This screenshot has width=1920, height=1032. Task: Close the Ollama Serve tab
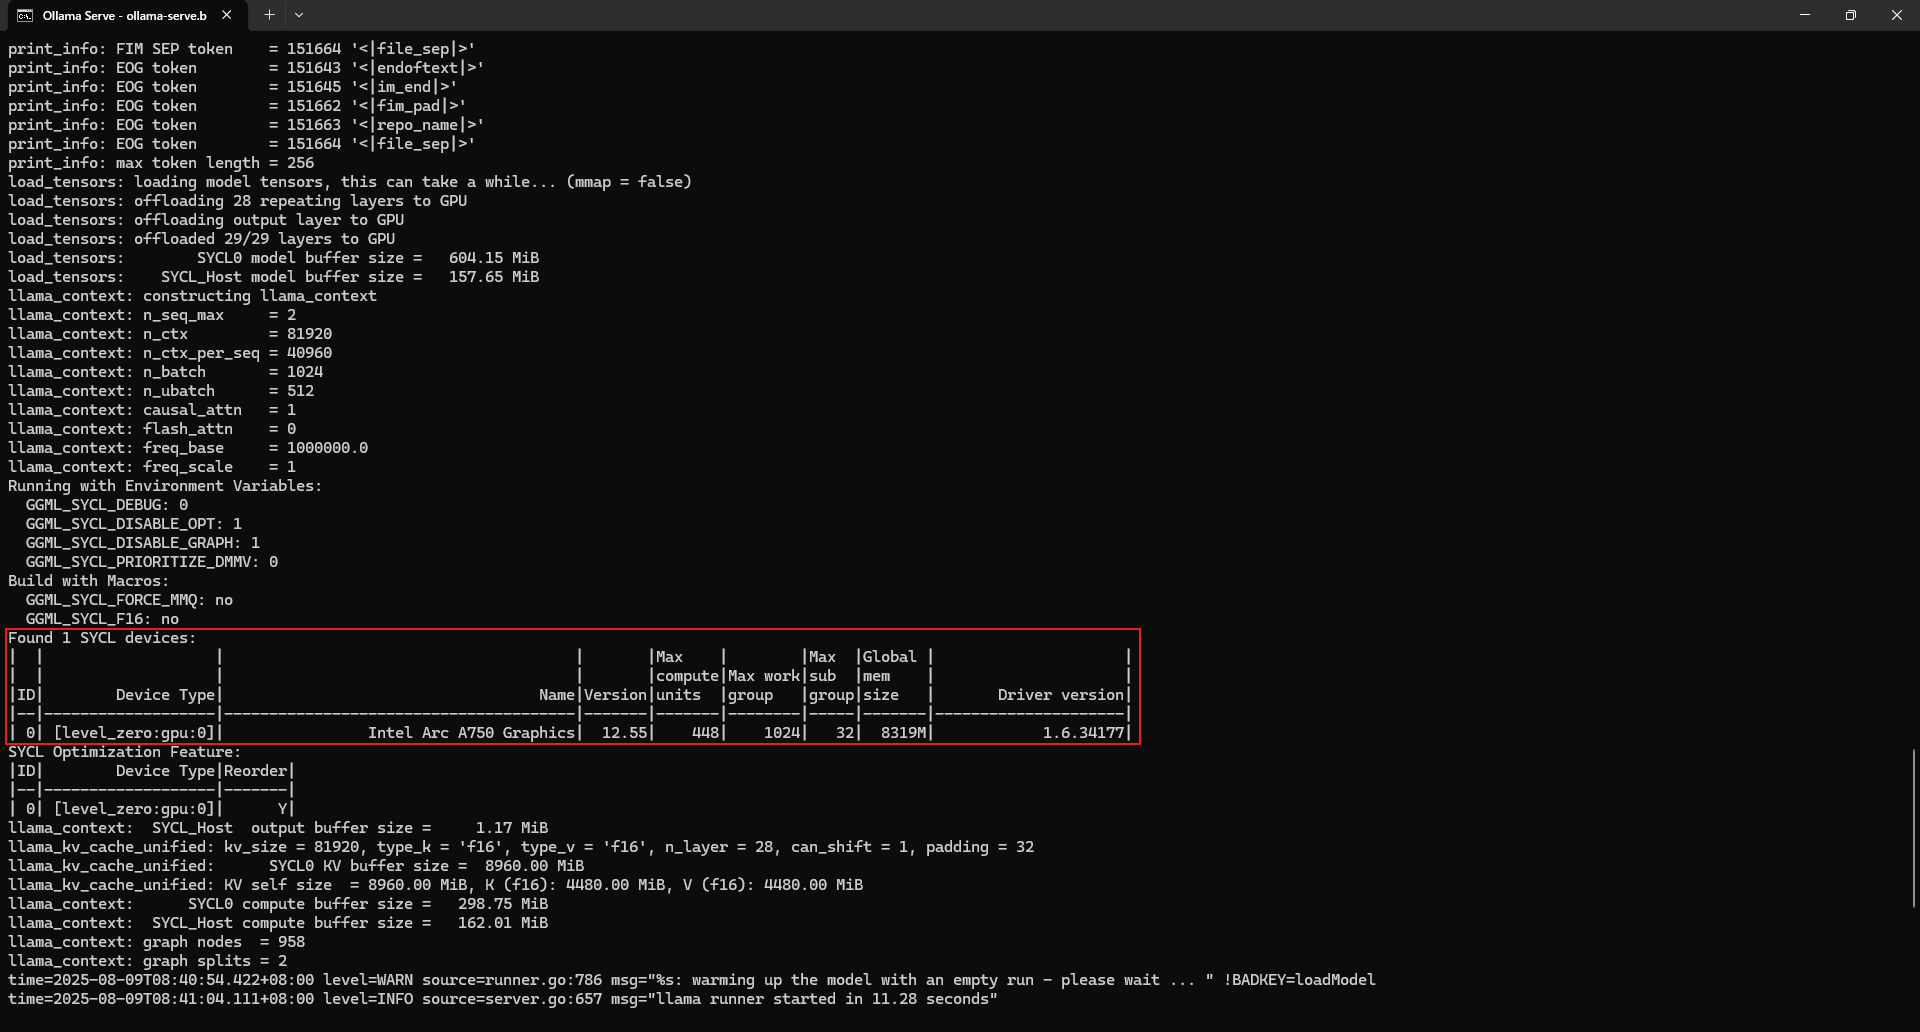[227, 15]
